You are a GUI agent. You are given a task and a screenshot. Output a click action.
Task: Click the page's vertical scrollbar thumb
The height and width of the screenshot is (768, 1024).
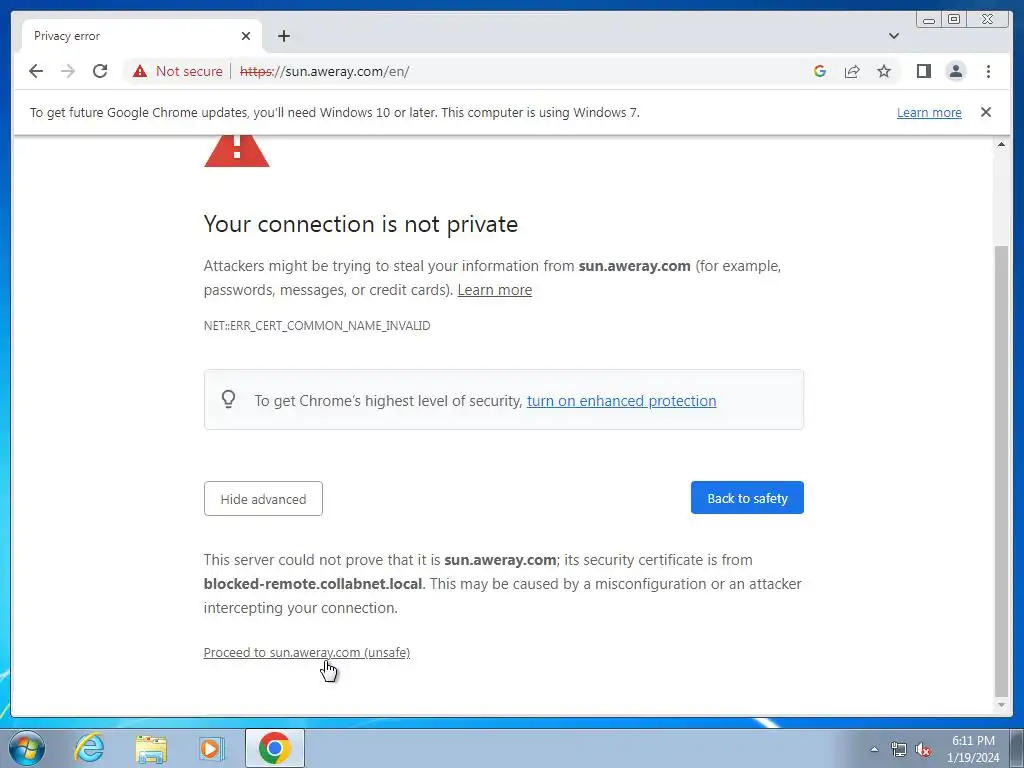point(1001,470)
